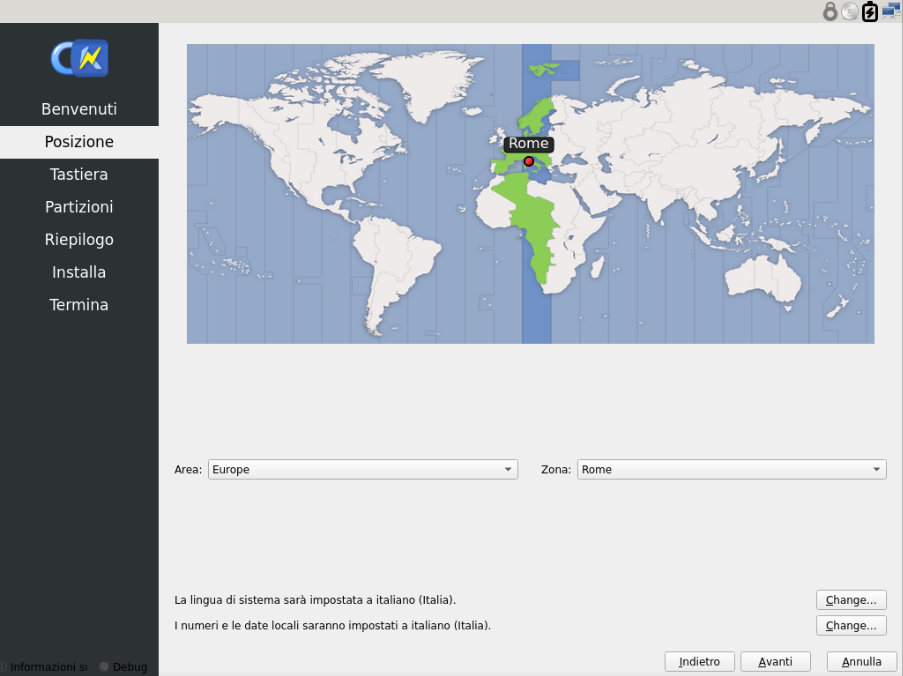This screenshot has height=676, width=903.
Task: Open the battery charging indicator
Action: click(870, 12)
